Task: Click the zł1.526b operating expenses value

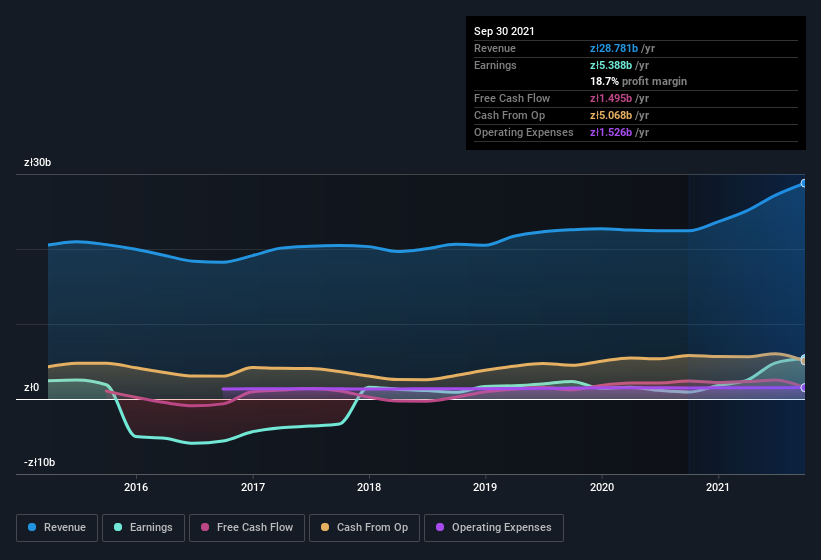Action: coord(611,132)
